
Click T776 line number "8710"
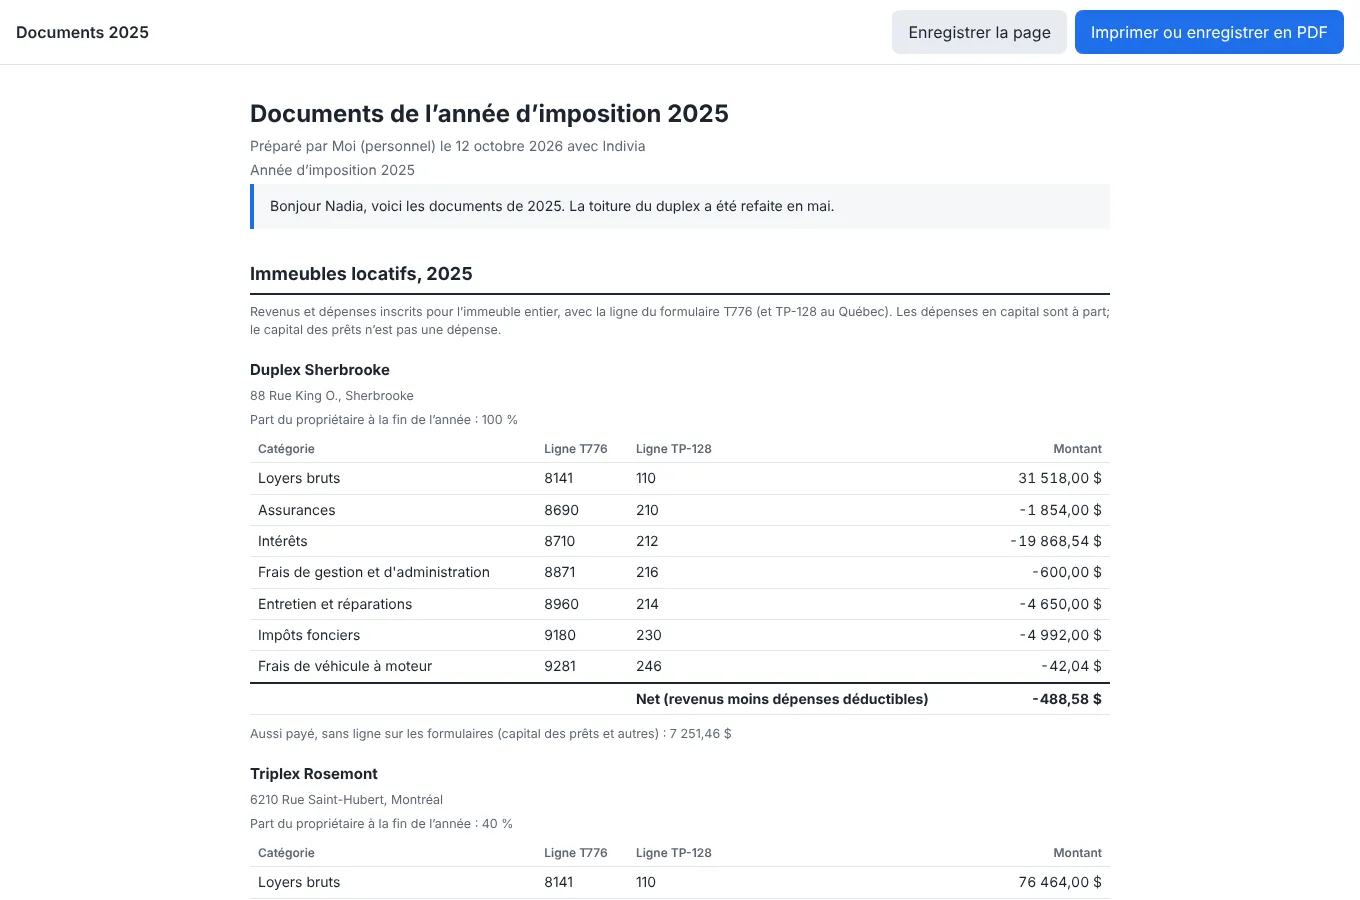point(560,541)
